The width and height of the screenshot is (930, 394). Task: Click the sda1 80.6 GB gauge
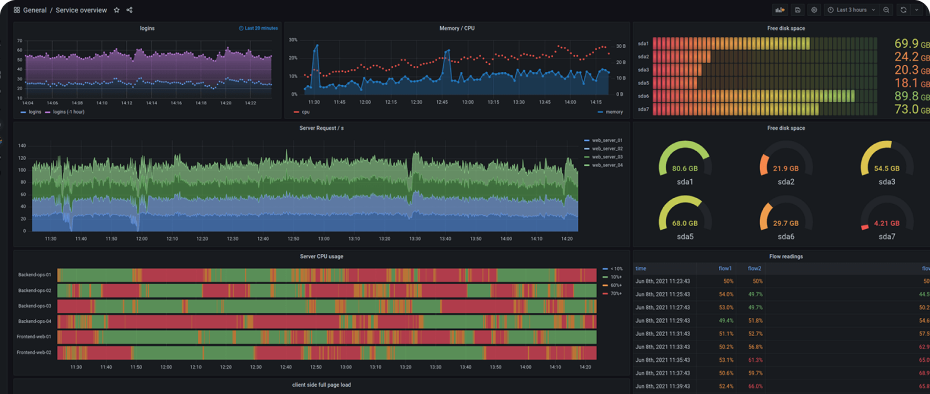(x=684, y=163)
